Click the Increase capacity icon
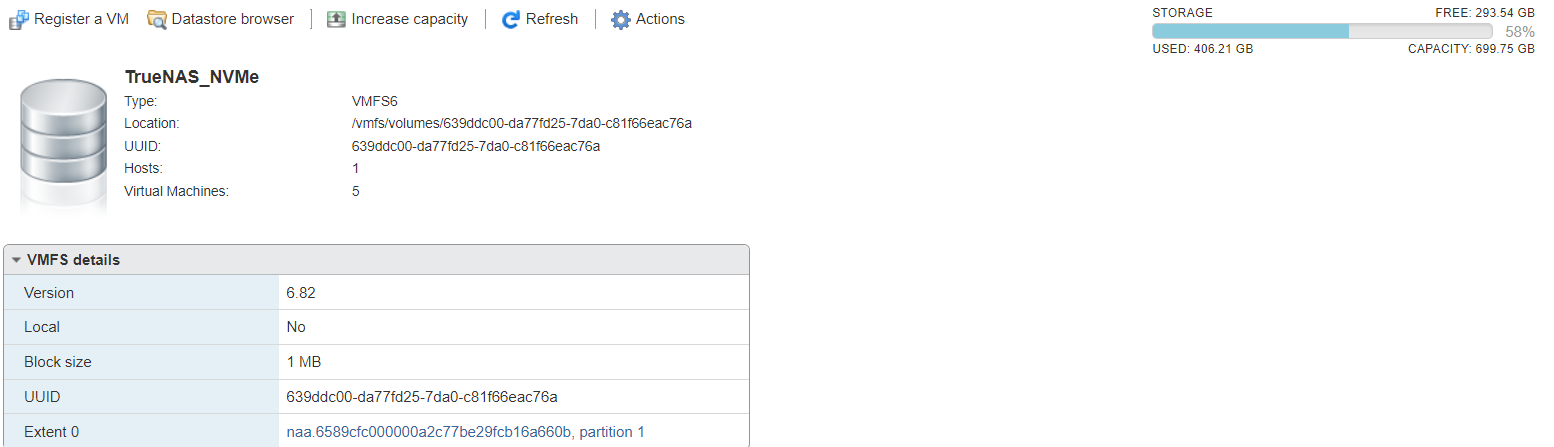This screenshot has width=1554, height=447. (336, 19)
